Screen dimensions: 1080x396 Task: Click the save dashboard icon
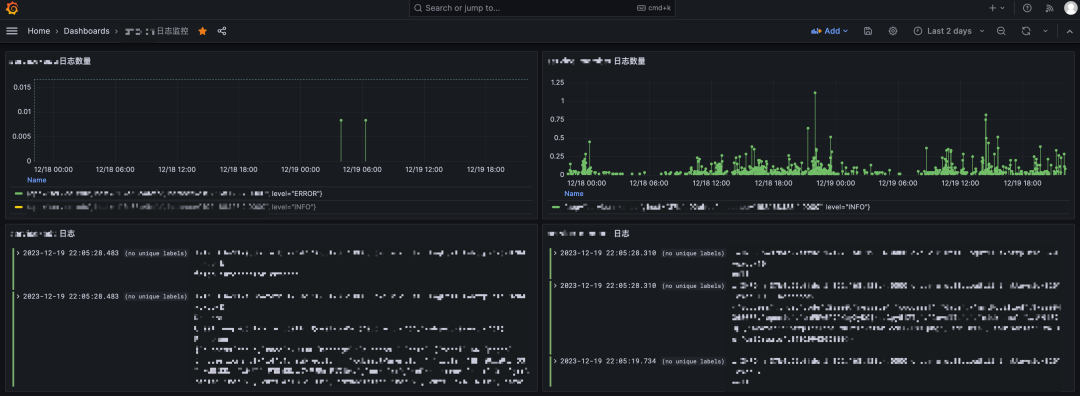[868, 31]
